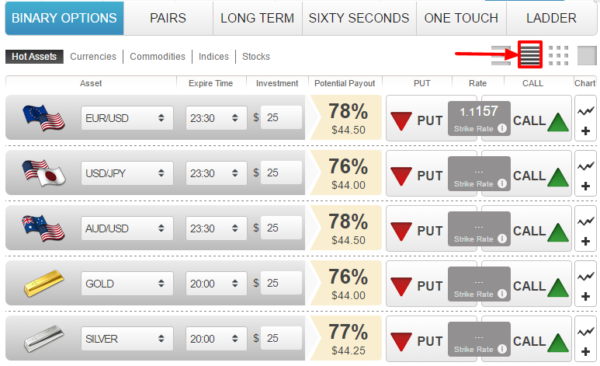Open the chart icon in the AUD/USD row
Image resolution: width=600 pixels, height=366 pixels.
click(585, 221)
